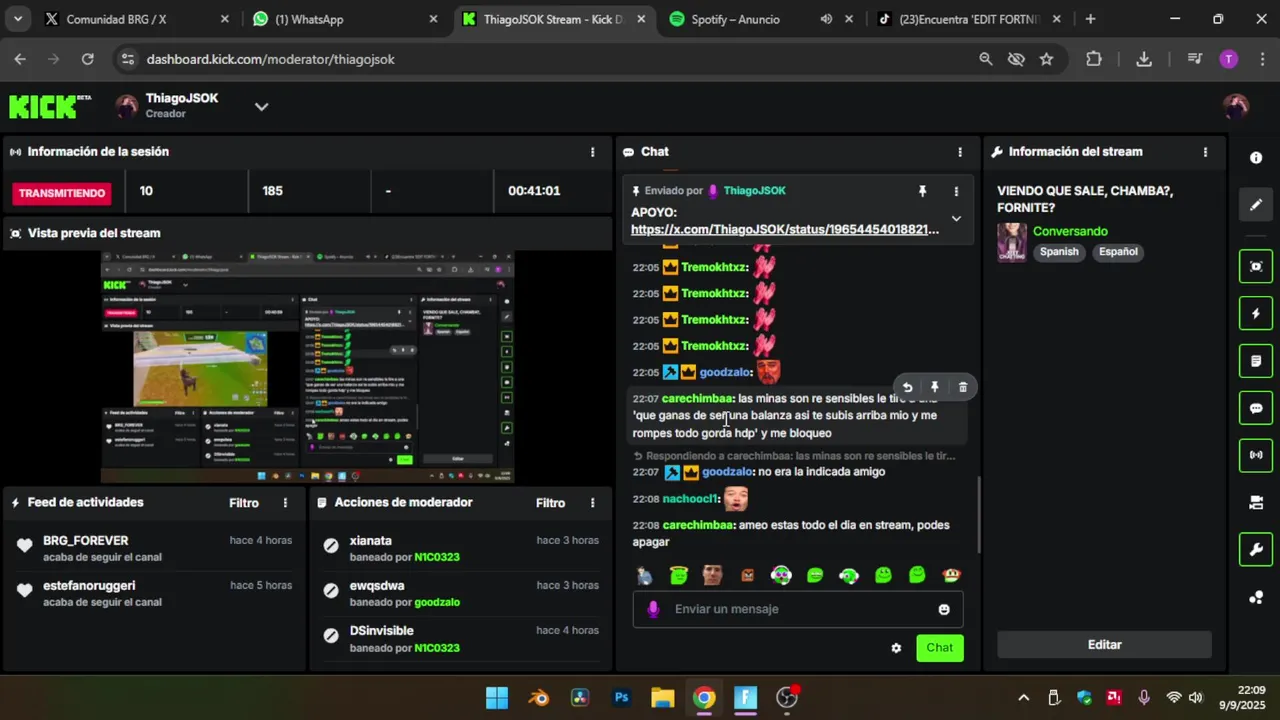Open a new browser tab
This screenshot has height=720, width=1280.
click(x=1090, y=19)
